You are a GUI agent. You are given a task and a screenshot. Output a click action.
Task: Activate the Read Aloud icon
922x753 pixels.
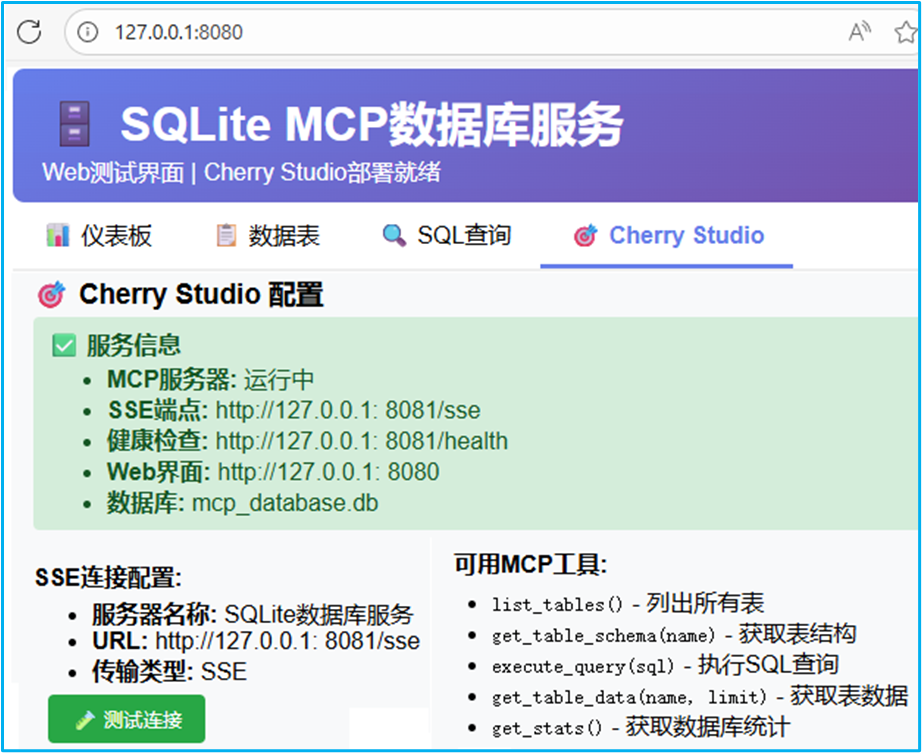pos(860,32)
